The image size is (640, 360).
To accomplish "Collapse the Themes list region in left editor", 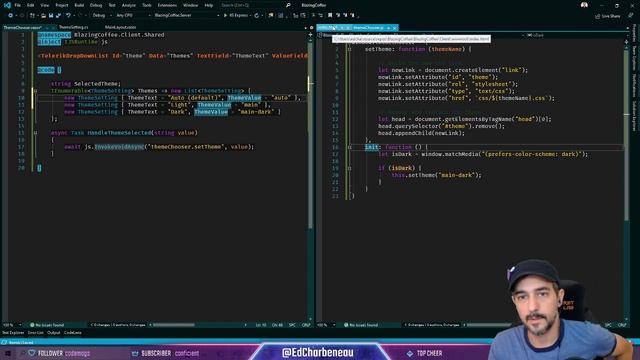I will [x=35, y=91].
